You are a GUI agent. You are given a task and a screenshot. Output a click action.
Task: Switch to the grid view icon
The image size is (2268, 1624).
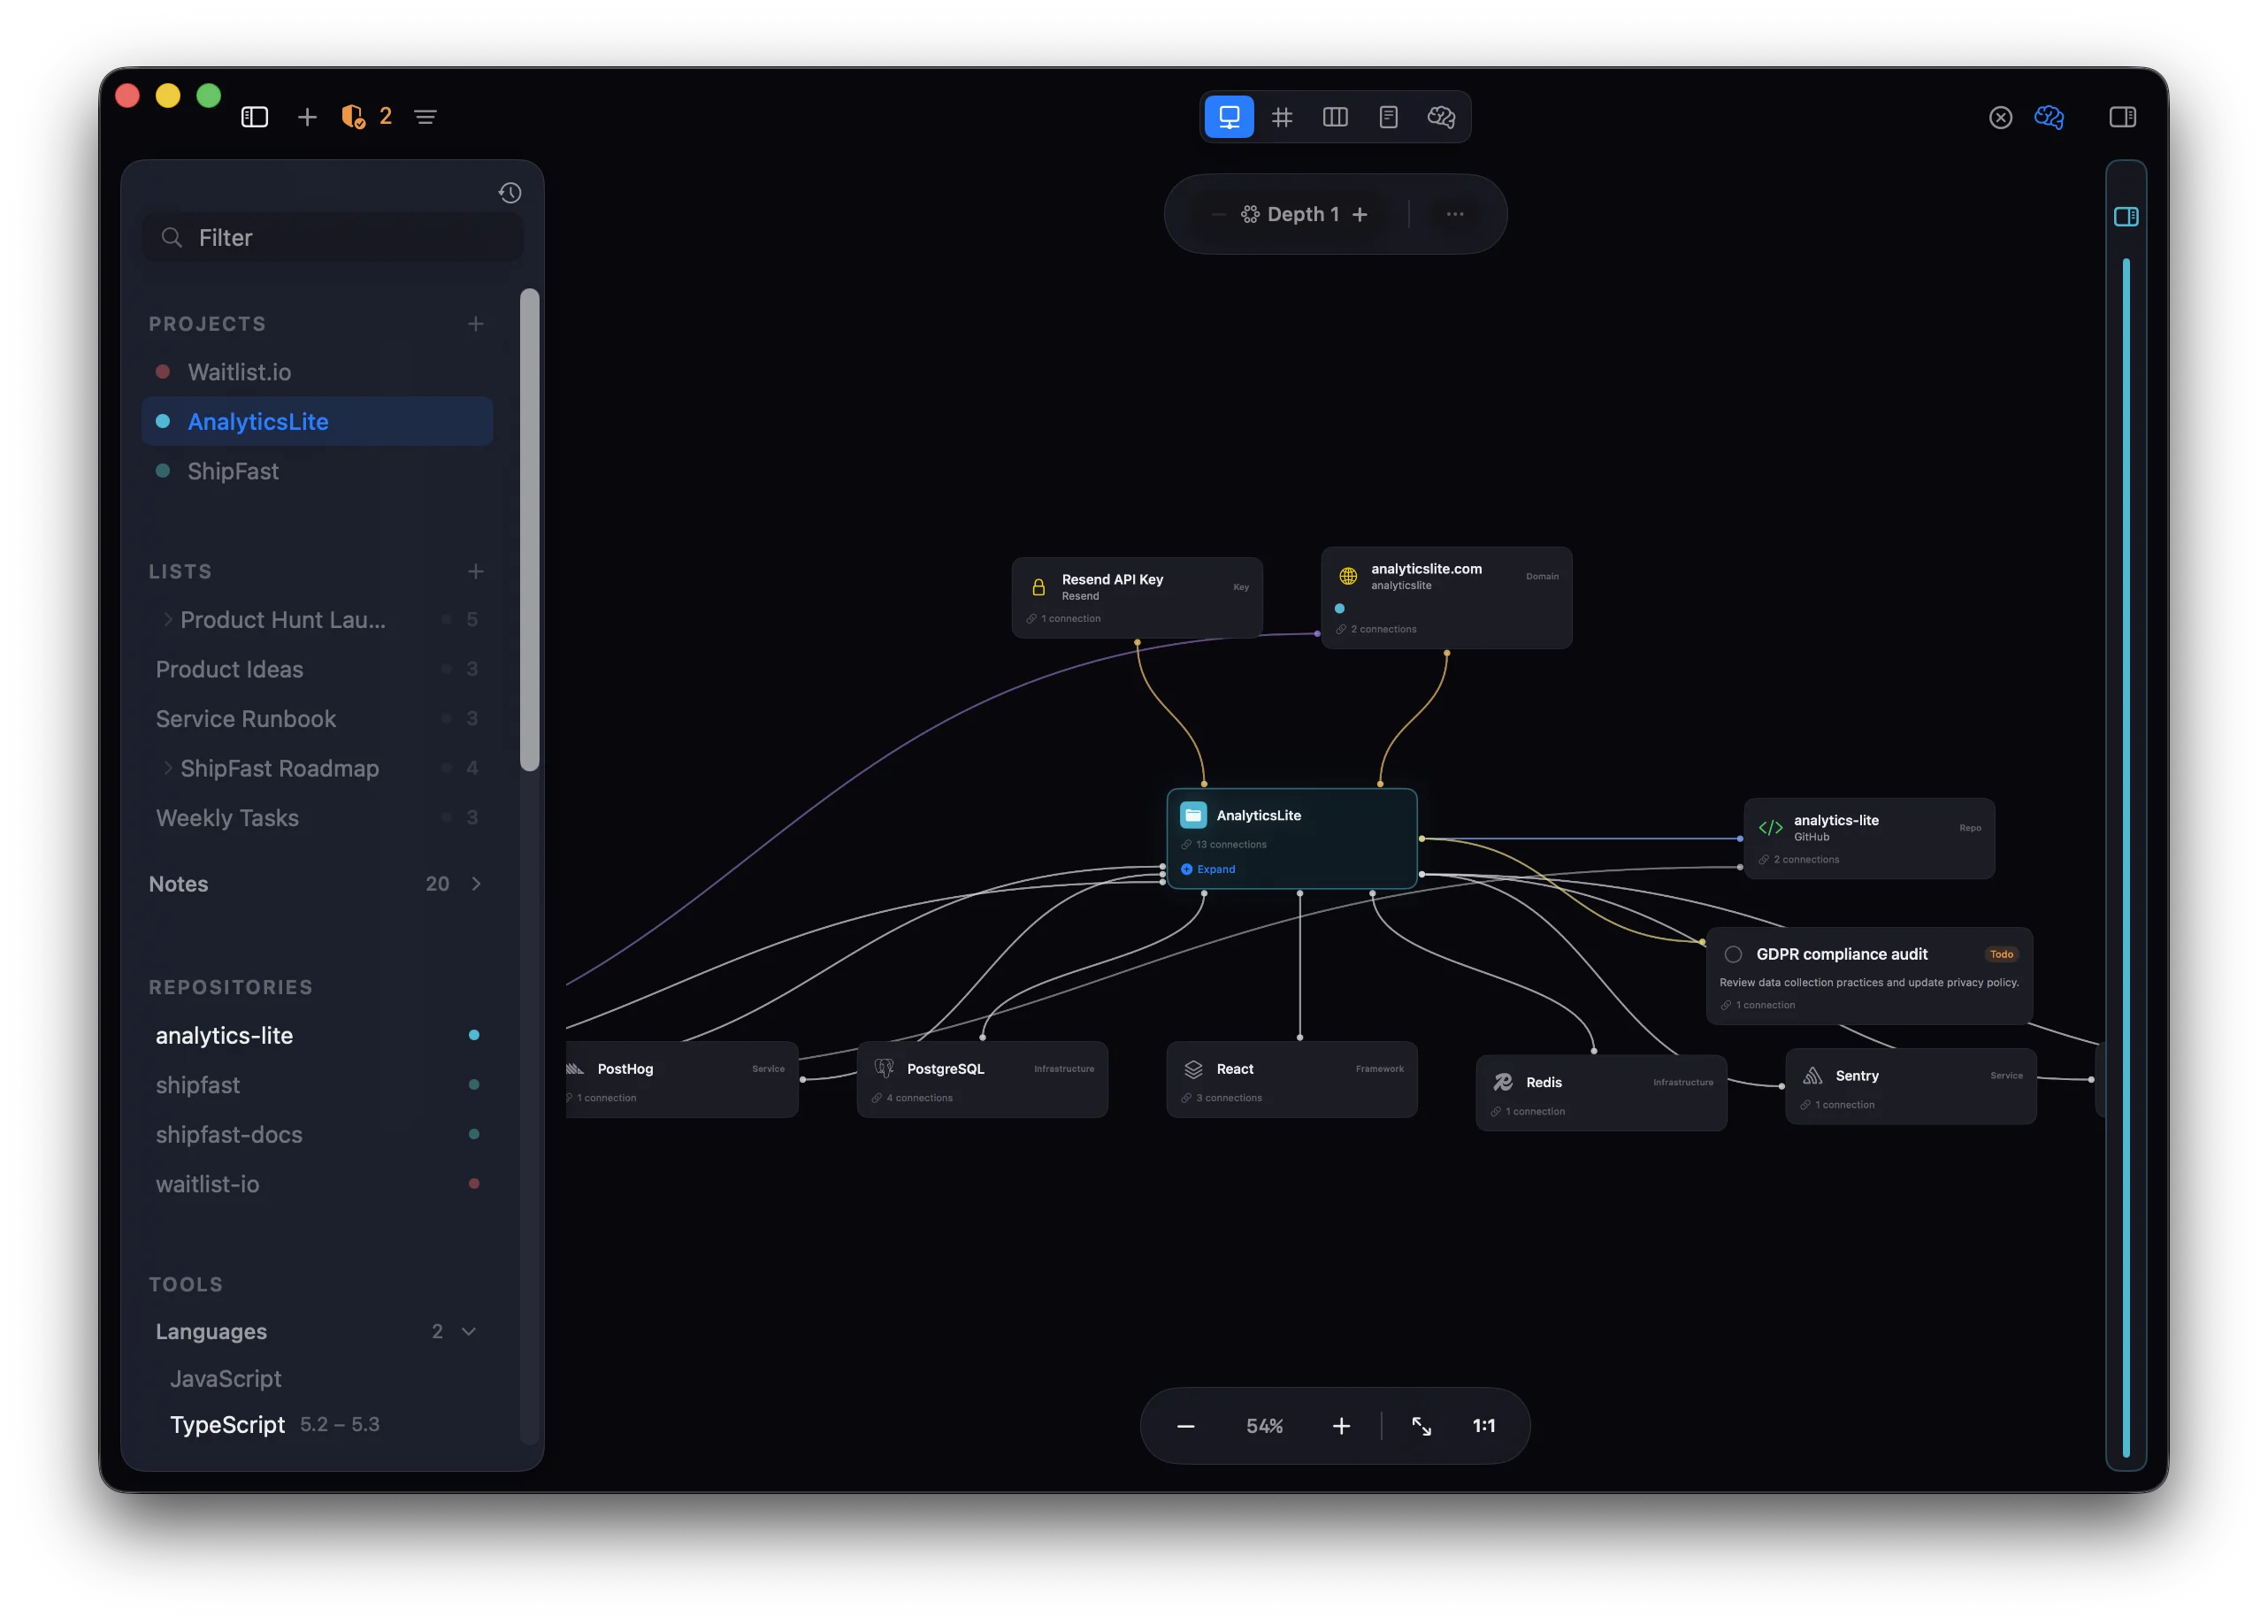point(1282,117)
